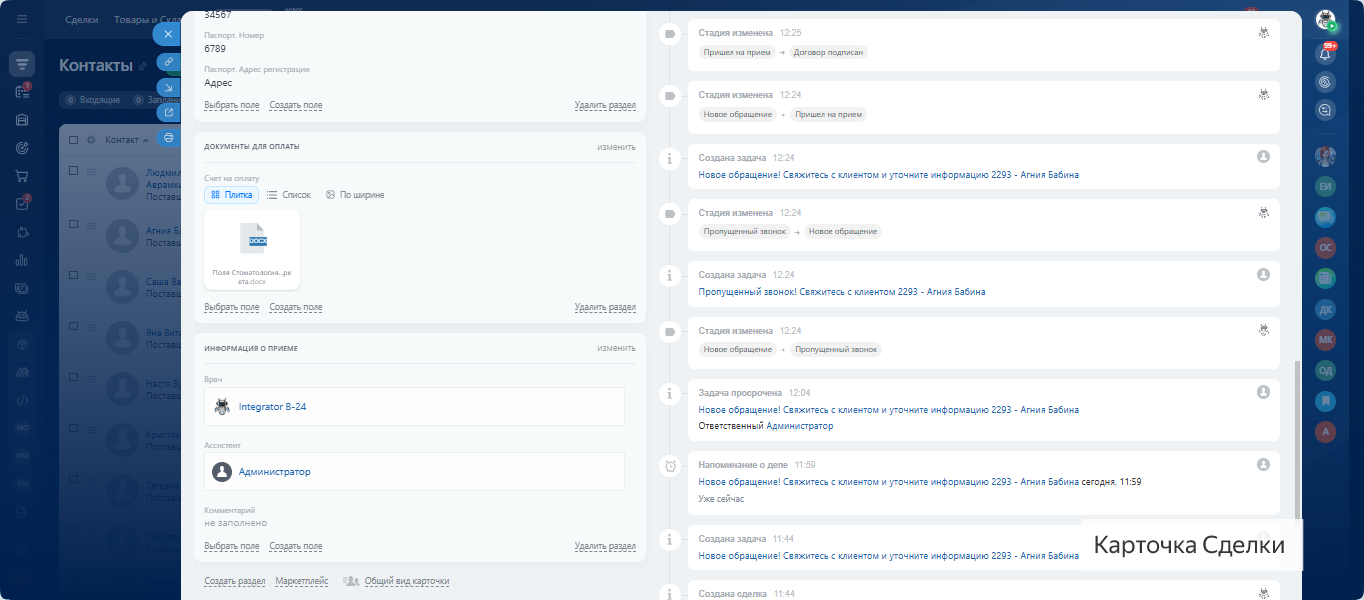The height and width of the screenshot is (600, 1364).
Task: Switch file view to По ширине
Action: click(x=355, y=195)
